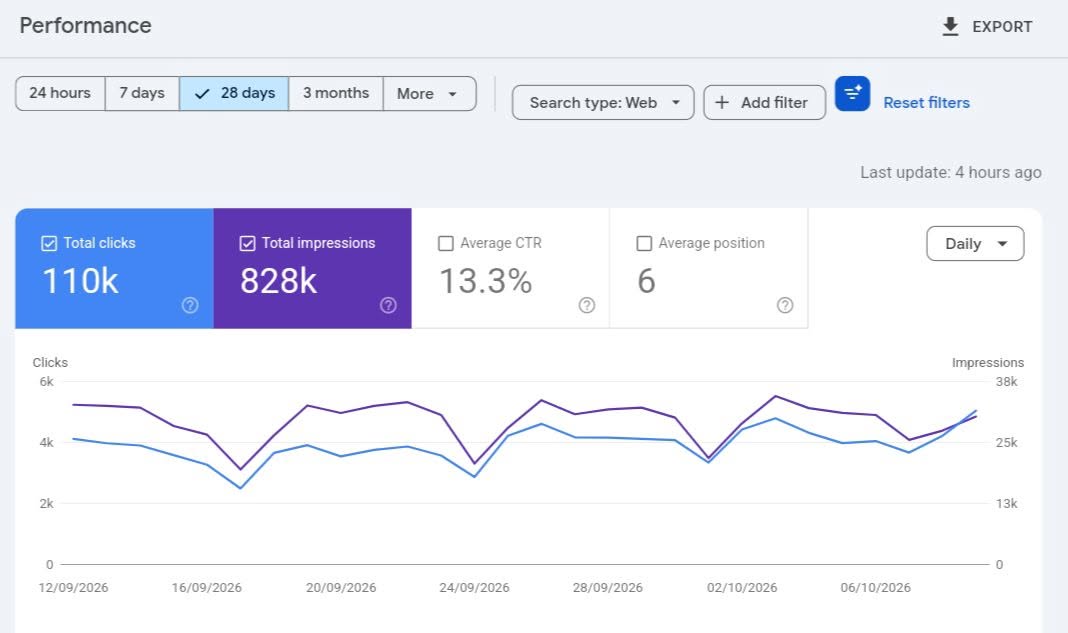Click the 38k impressions axis label
Image resolution: width=1068 pixels, height=633 pixels.
tap(1007, 382)
